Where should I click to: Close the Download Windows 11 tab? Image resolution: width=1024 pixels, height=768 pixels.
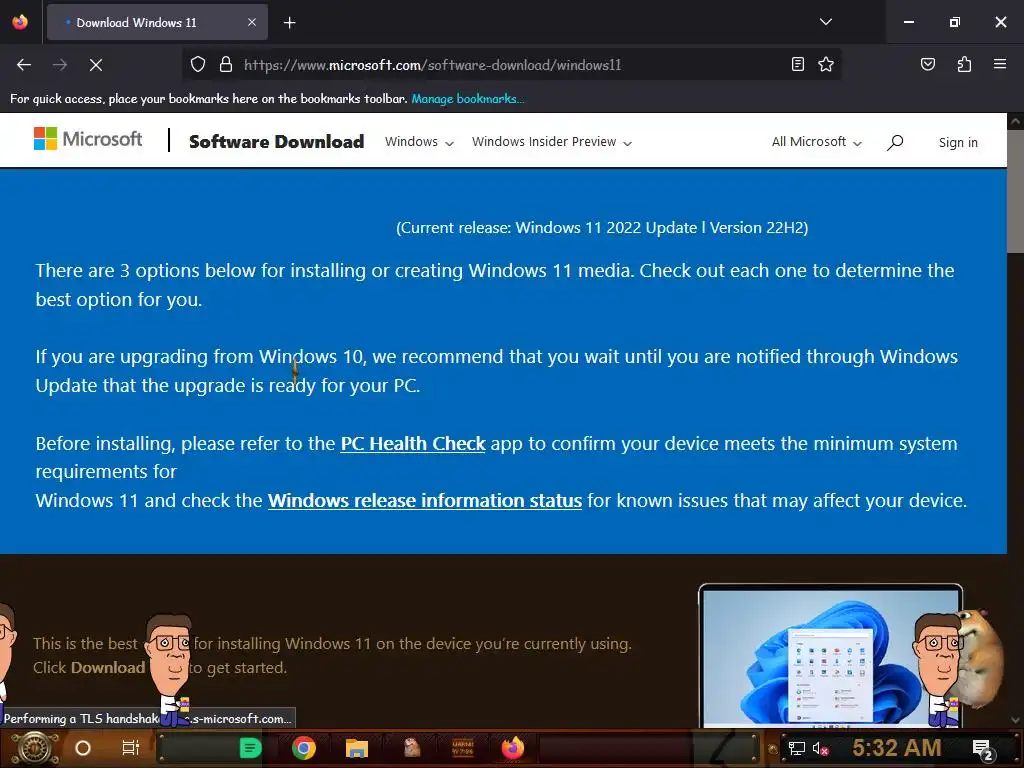(252, 22)
